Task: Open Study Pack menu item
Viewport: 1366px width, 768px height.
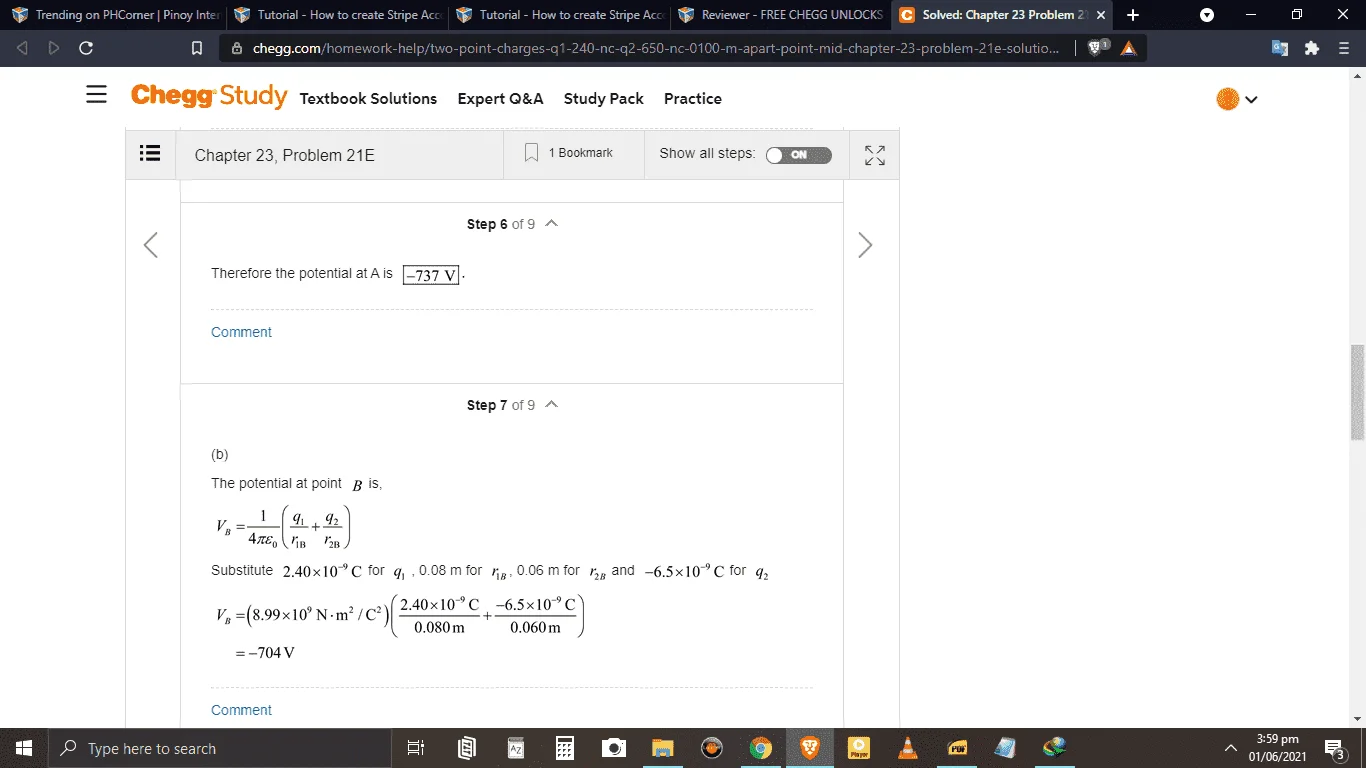Action: (x=604, y=98)
